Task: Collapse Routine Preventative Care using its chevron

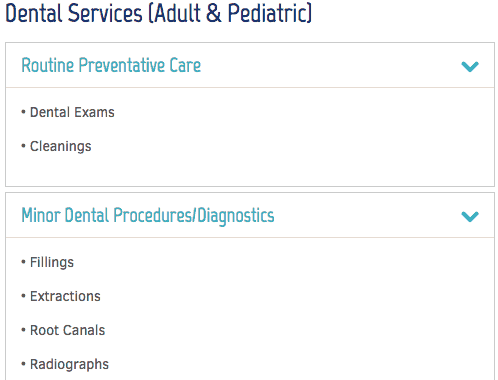Action: (x=470, y=66)
